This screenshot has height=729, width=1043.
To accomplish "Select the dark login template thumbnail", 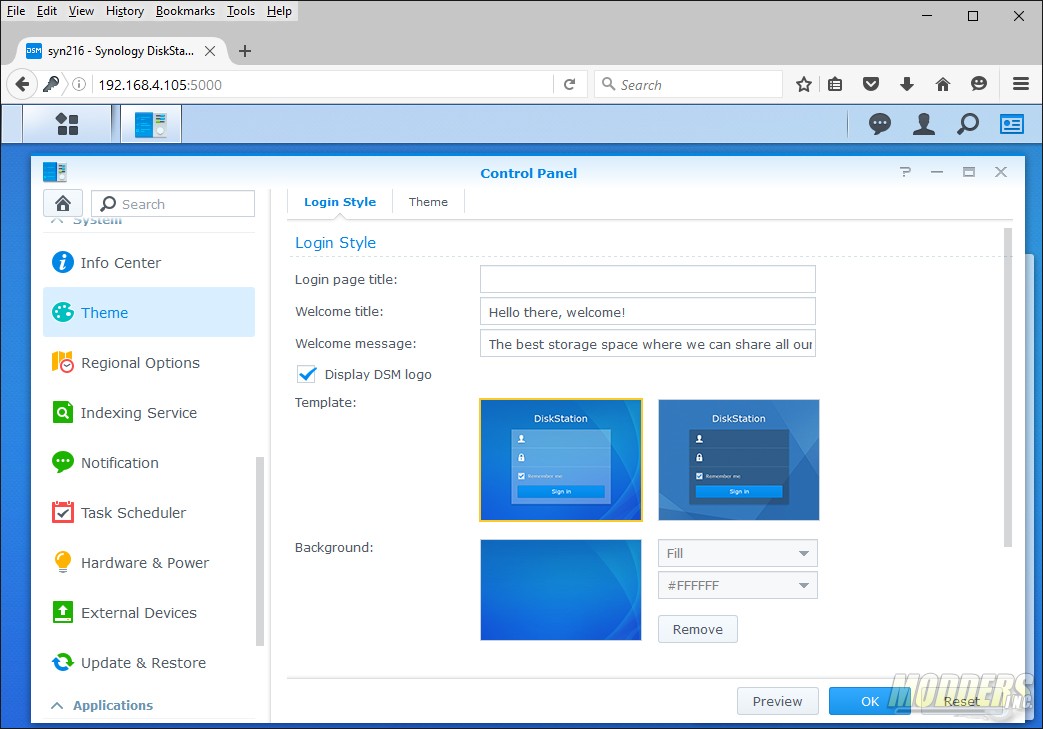I will pyautogui.click(x=738, y=460).
